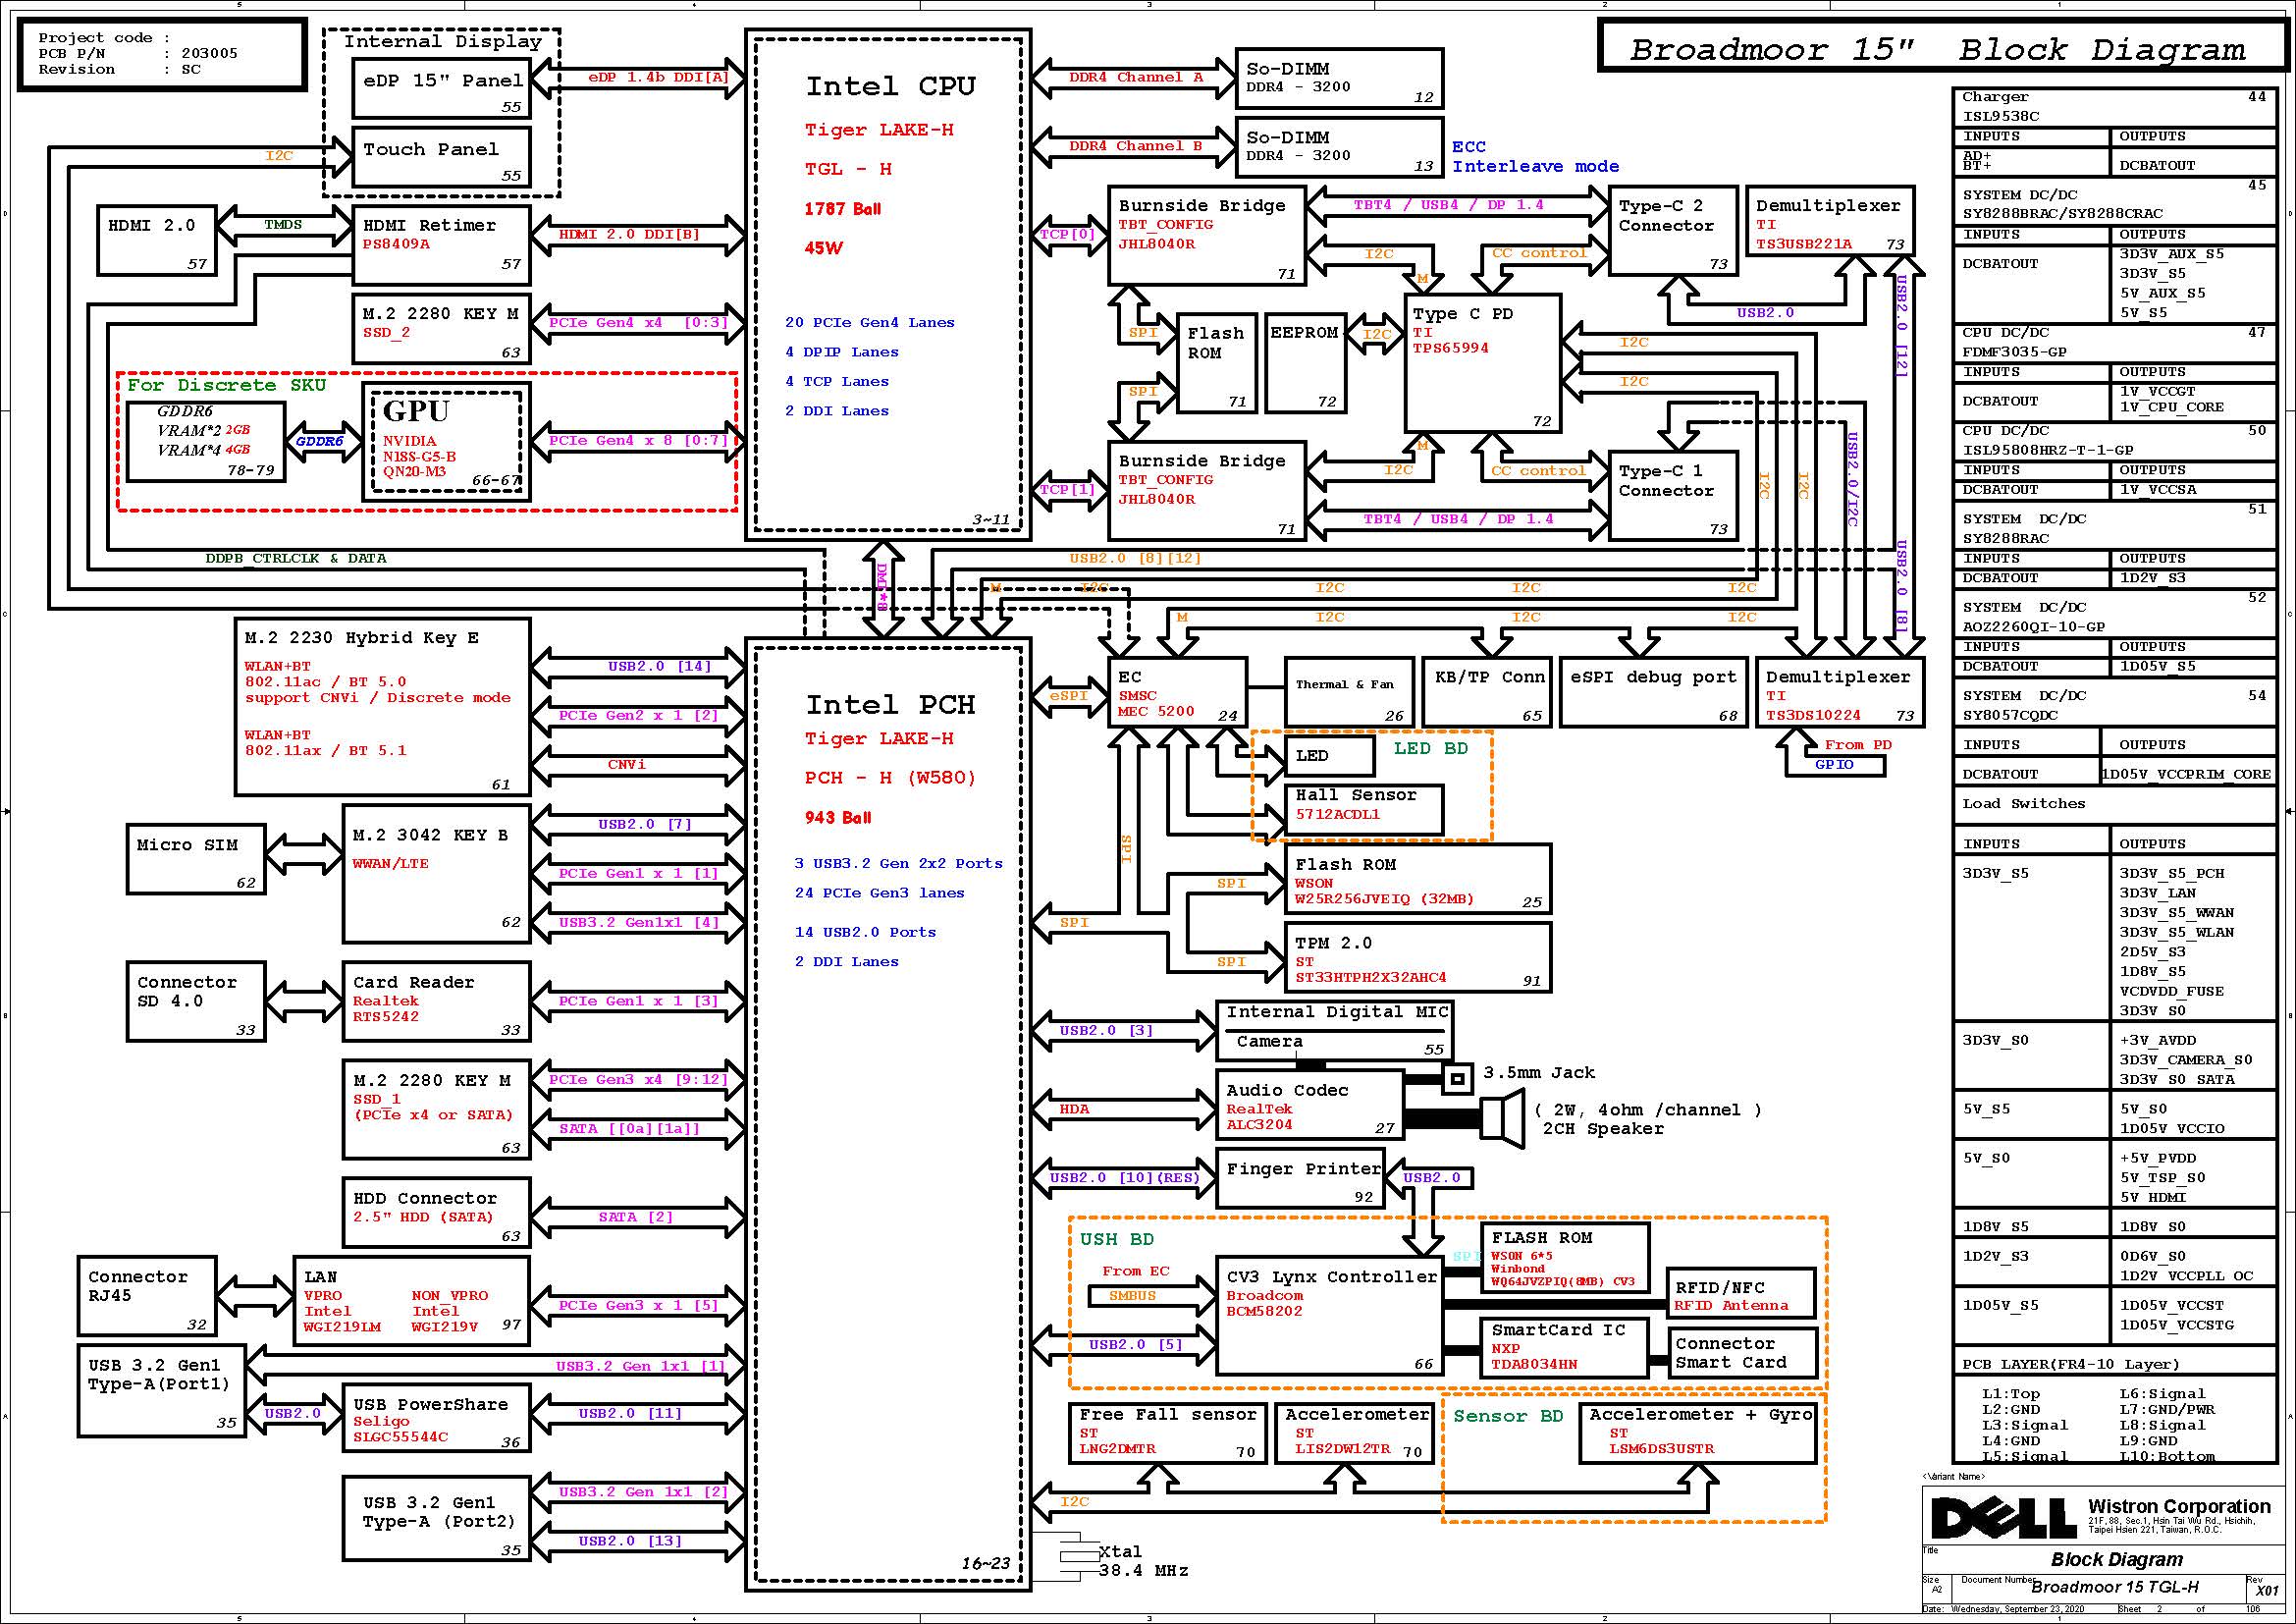Click the 3.5mm jack connector symbol
Screen dimensions: 2296x1624
[x=1457, y=1078]
